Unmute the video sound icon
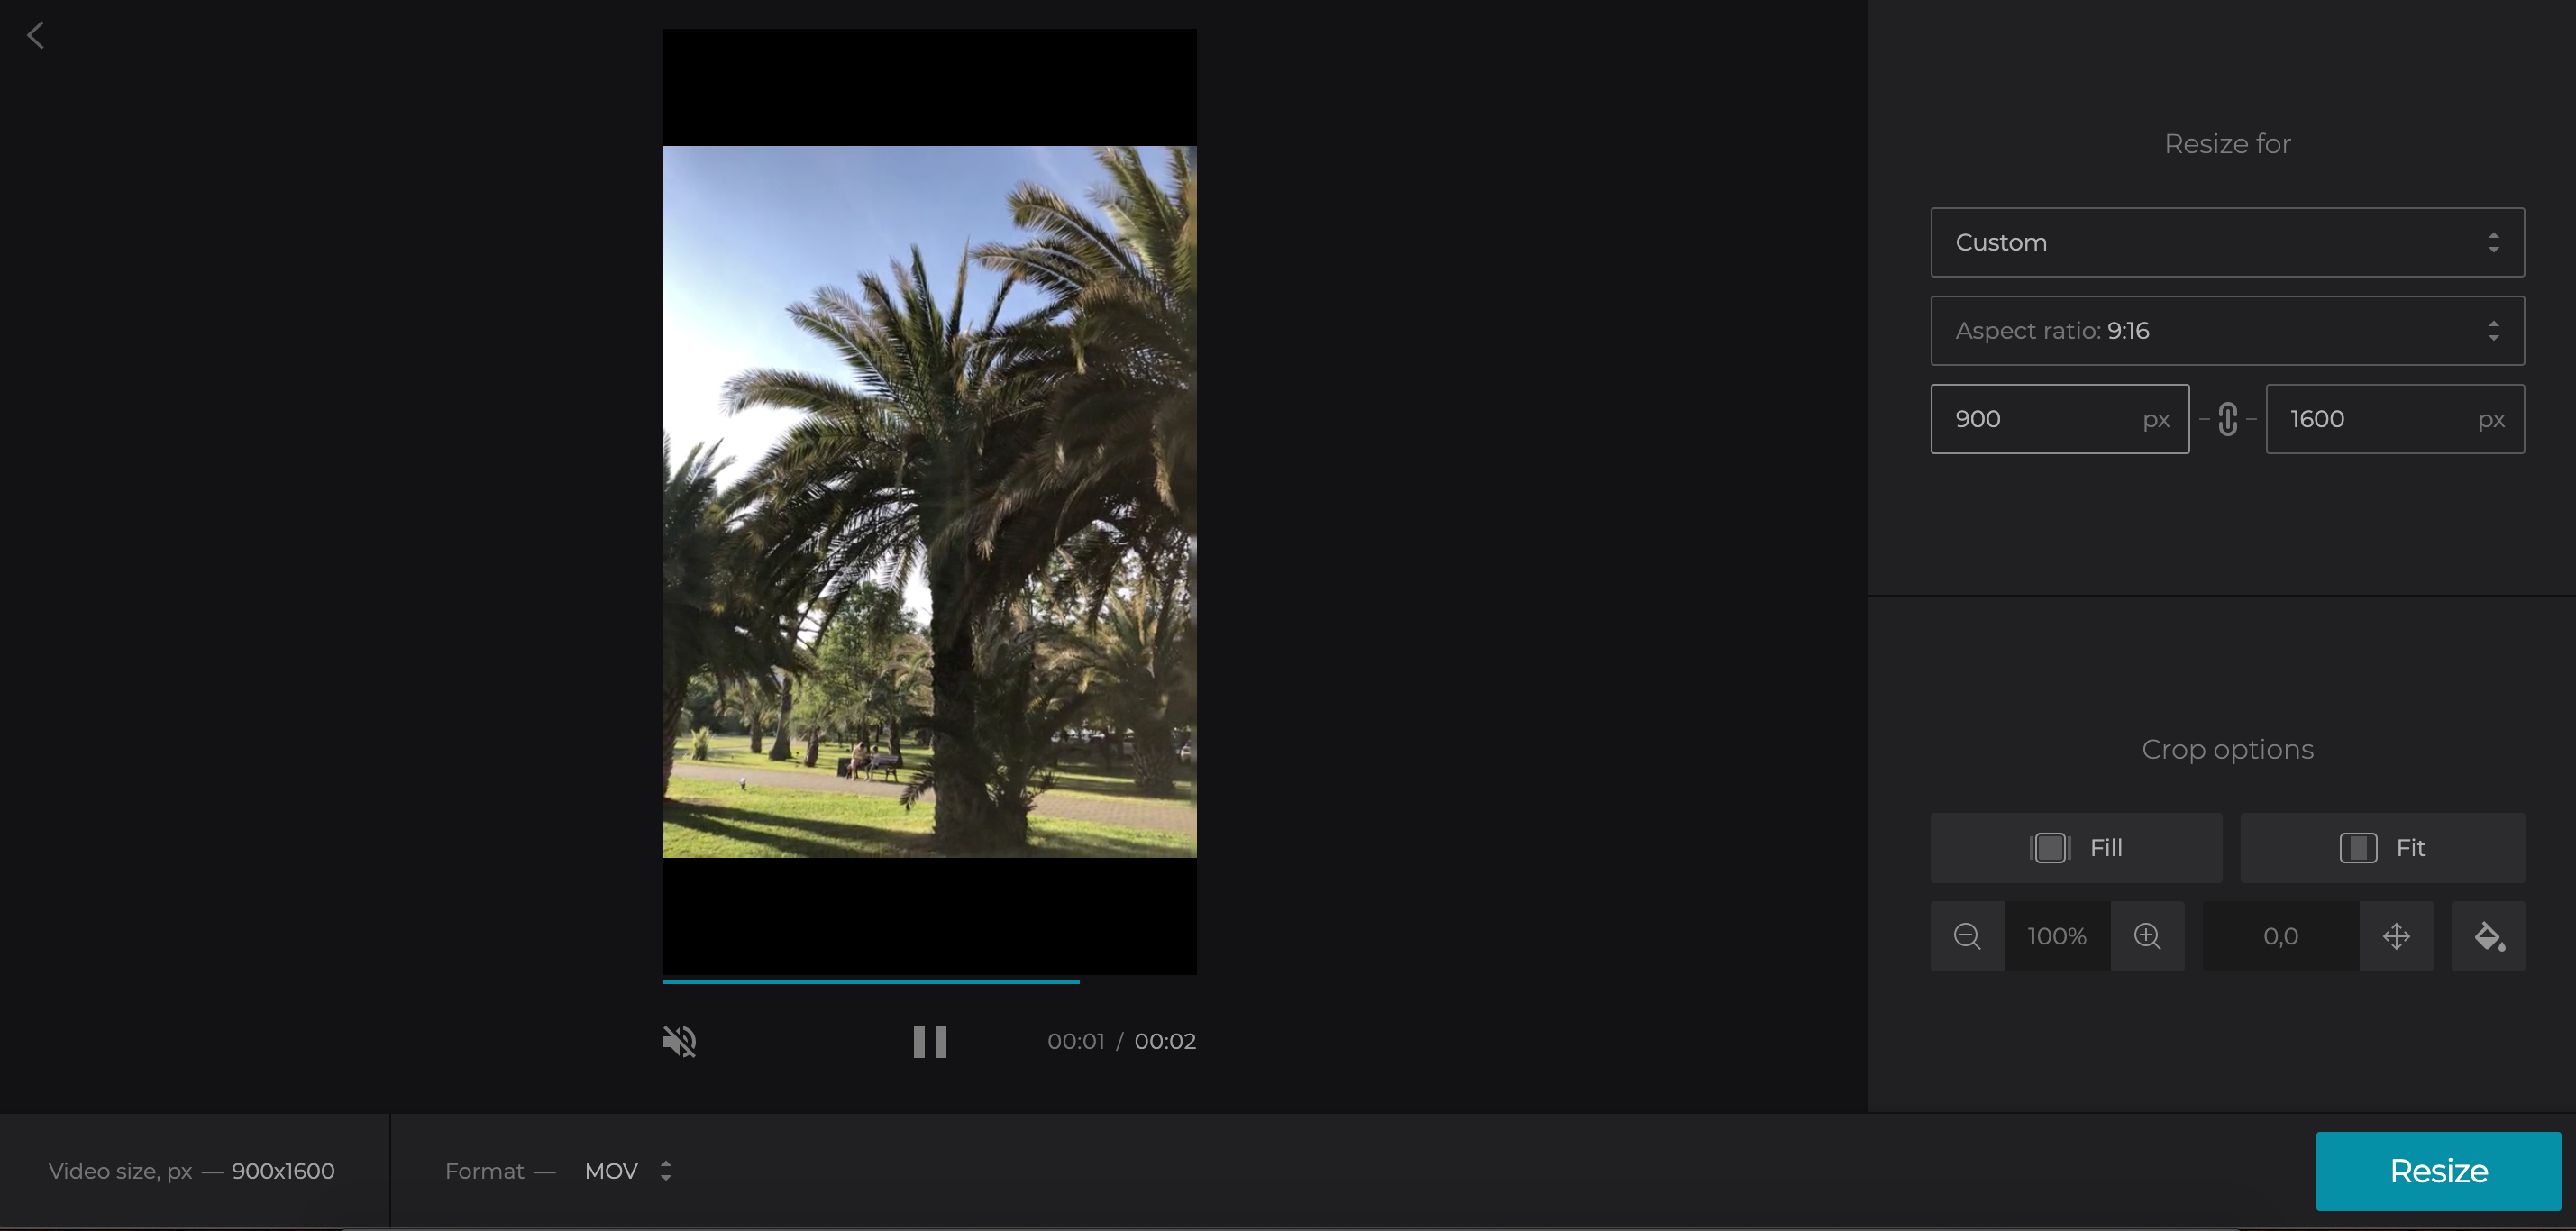 click(x=679, y=1041)
